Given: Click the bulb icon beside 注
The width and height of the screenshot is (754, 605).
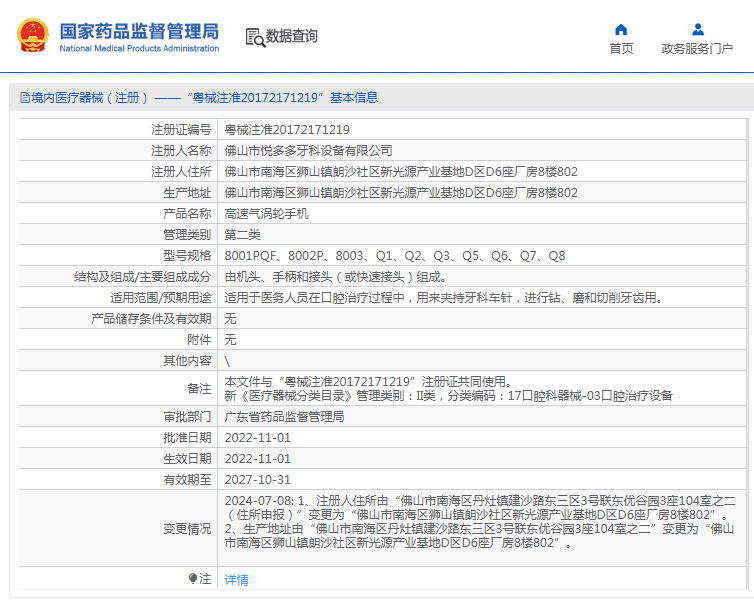Looking at the screenshot, I should click(x=193, y=578).
